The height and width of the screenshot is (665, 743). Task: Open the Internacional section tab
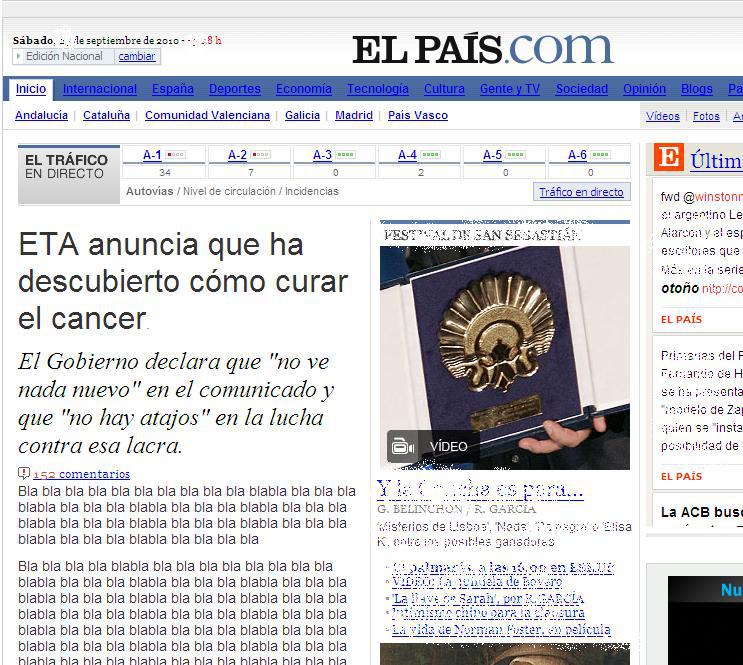(100, 89)
